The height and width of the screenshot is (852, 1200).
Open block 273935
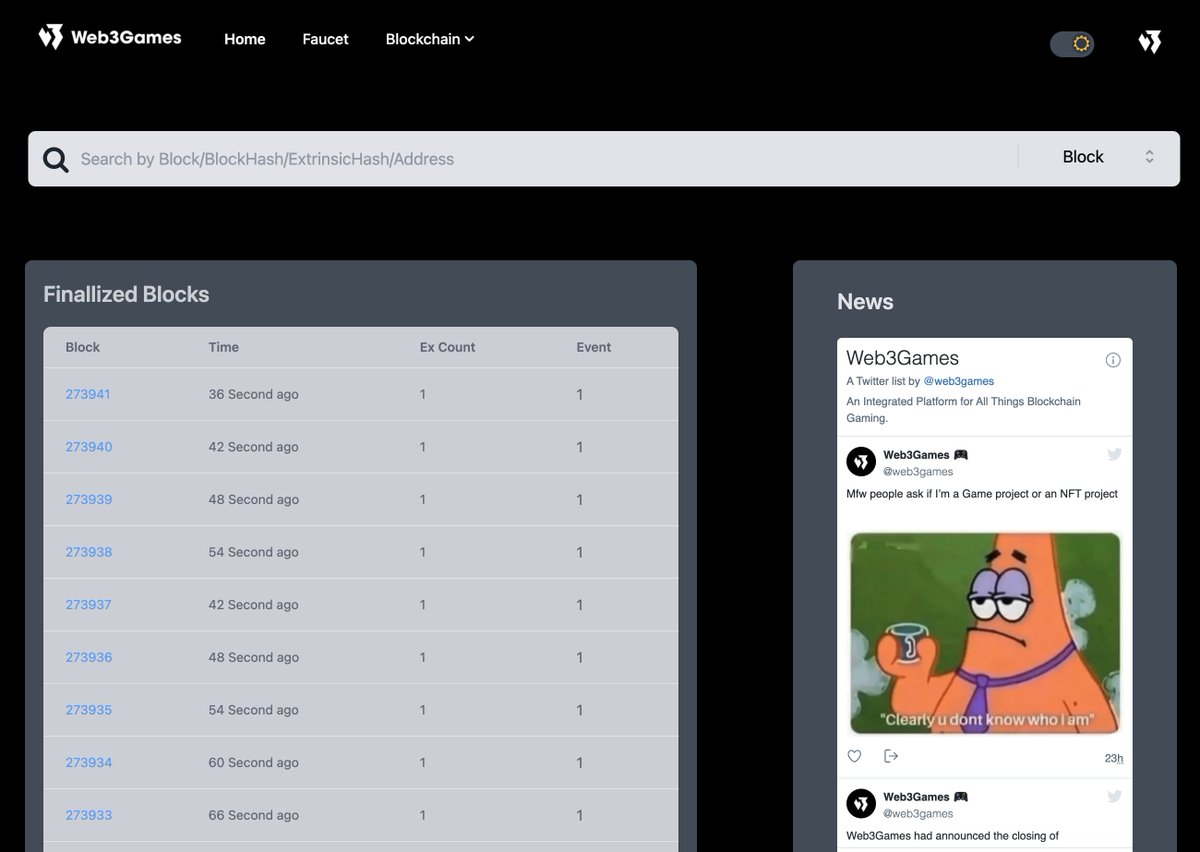[x=89, y=710]
